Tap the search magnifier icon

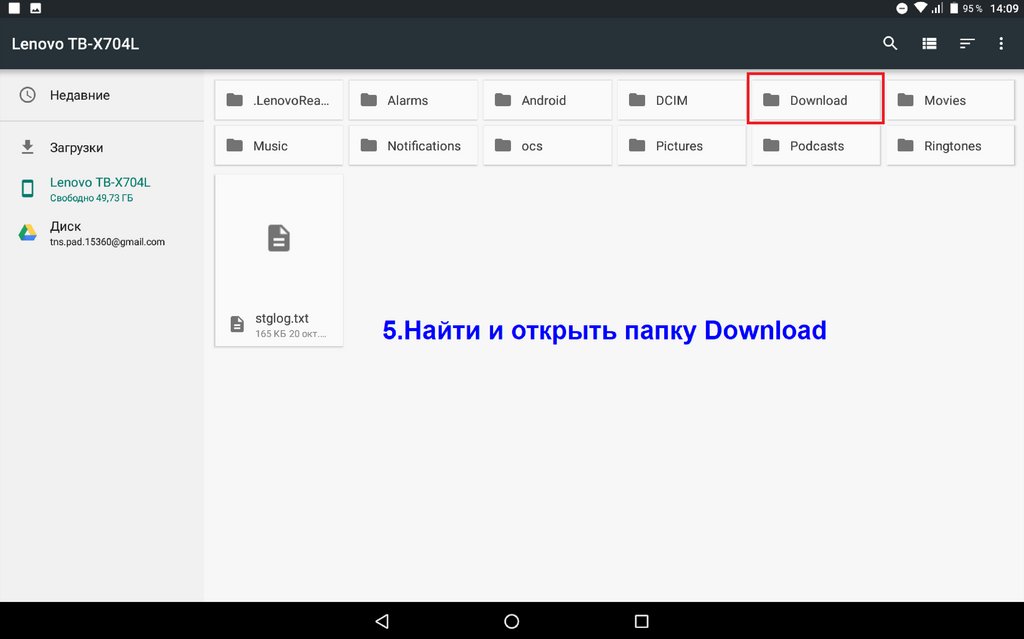(x=890, y=44)
